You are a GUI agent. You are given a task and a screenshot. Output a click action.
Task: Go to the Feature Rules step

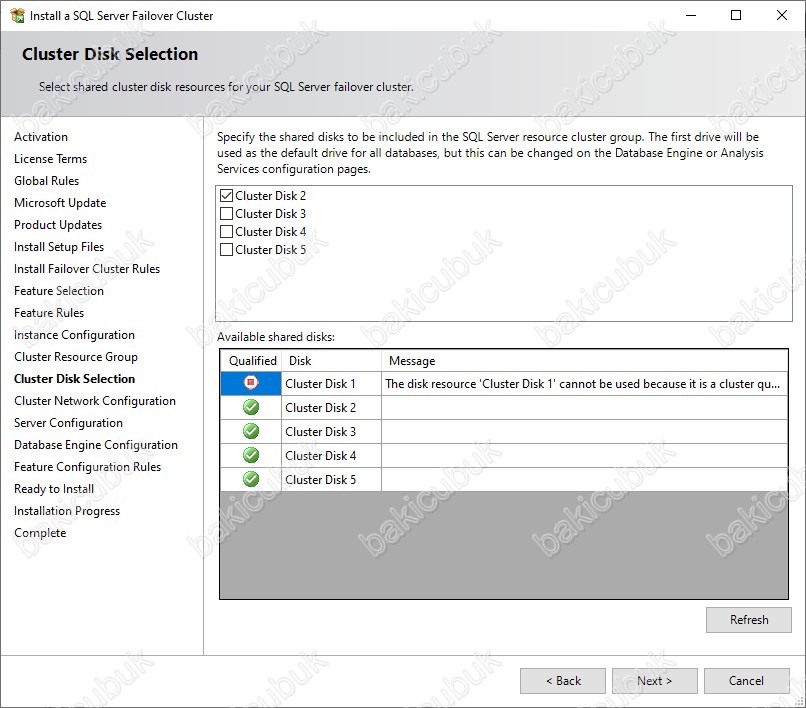coord(49,313)
